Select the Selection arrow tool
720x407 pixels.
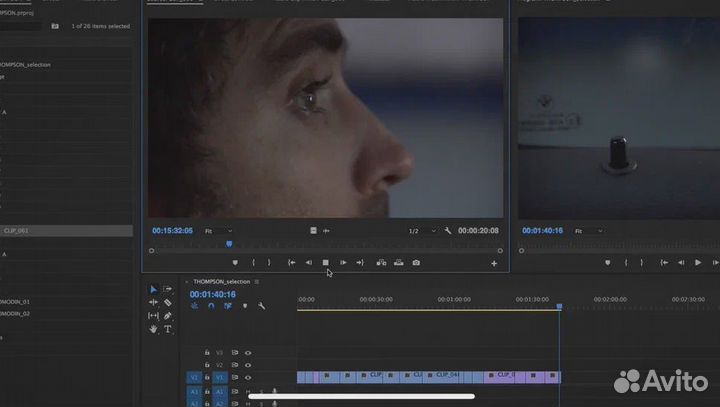(x=153, y=289)
